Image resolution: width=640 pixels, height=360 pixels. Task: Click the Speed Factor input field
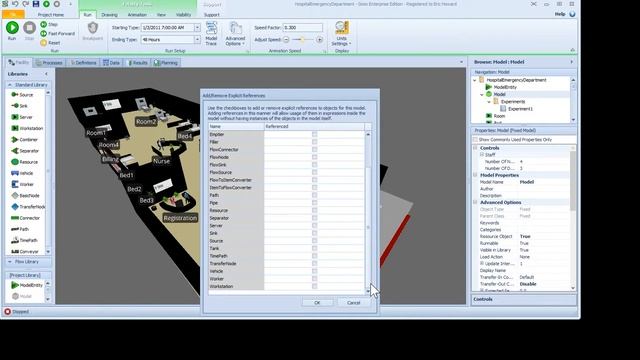(302, 28)
